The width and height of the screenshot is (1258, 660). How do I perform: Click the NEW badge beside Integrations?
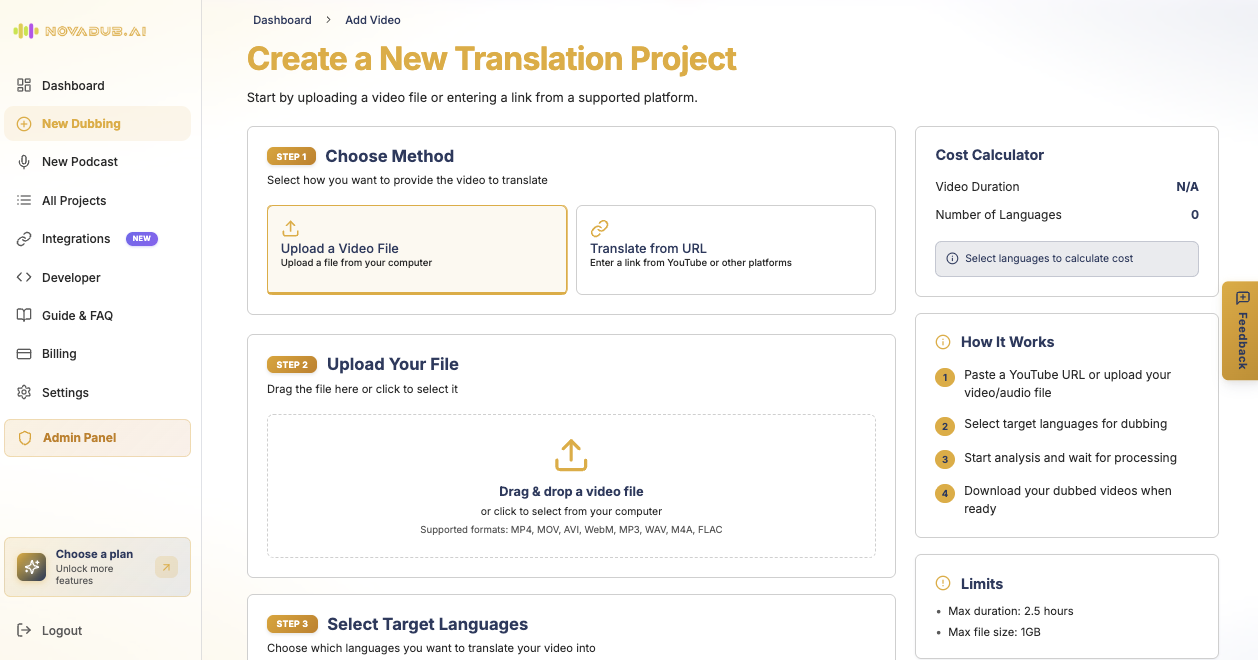(x=142, y=239)
